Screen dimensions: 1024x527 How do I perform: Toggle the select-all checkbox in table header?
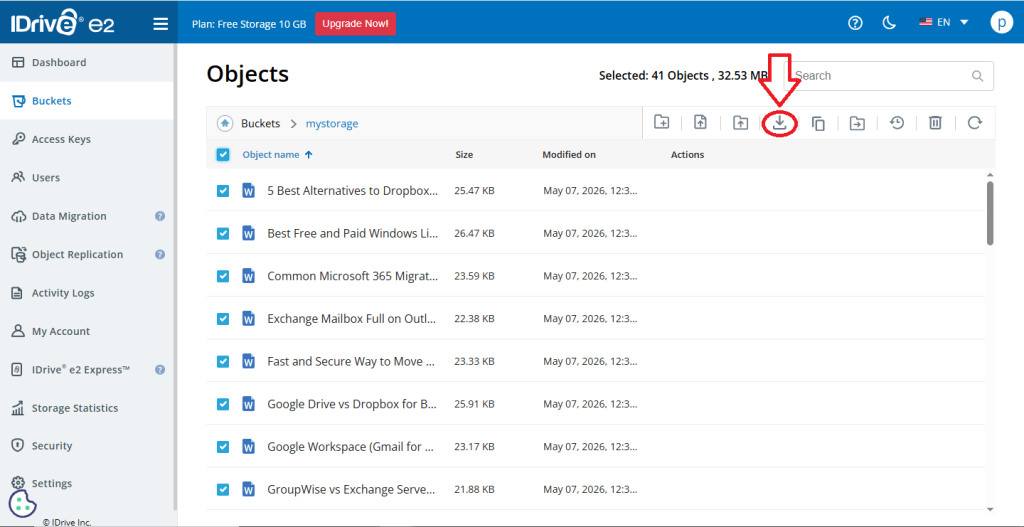(x=223, y=155)
